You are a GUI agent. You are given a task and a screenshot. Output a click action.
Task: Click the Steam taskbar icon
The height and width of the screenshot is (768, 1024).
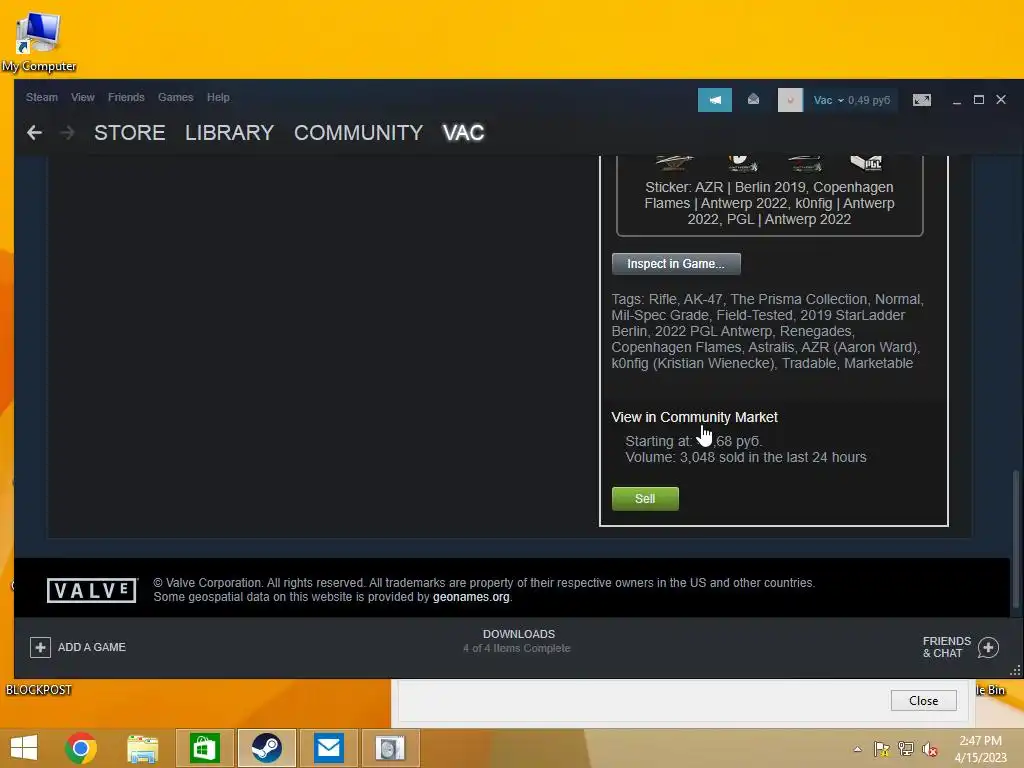click(266, 748)
